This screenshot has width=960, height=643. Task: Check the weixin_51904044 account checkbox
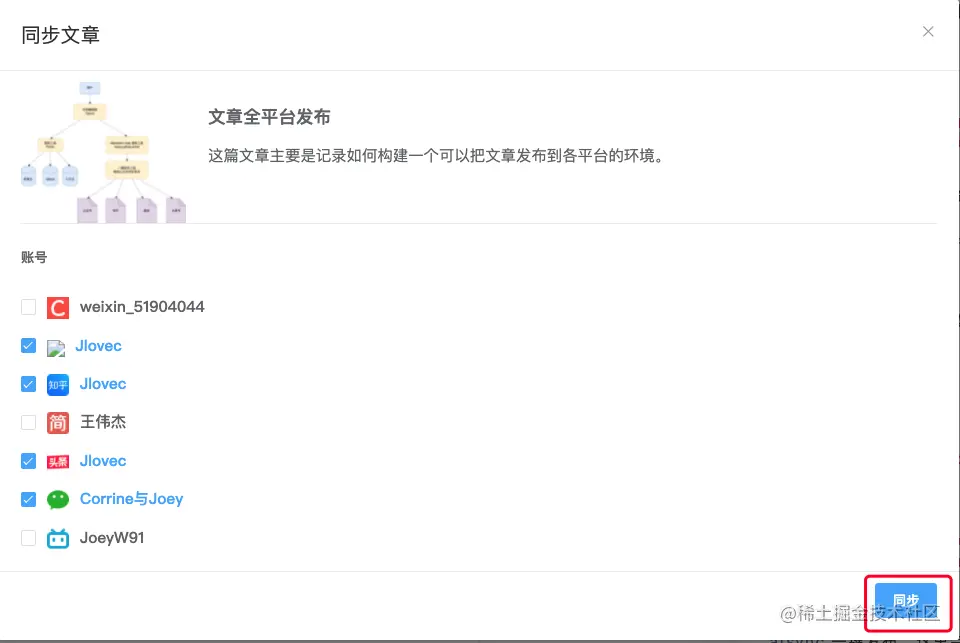28,307
